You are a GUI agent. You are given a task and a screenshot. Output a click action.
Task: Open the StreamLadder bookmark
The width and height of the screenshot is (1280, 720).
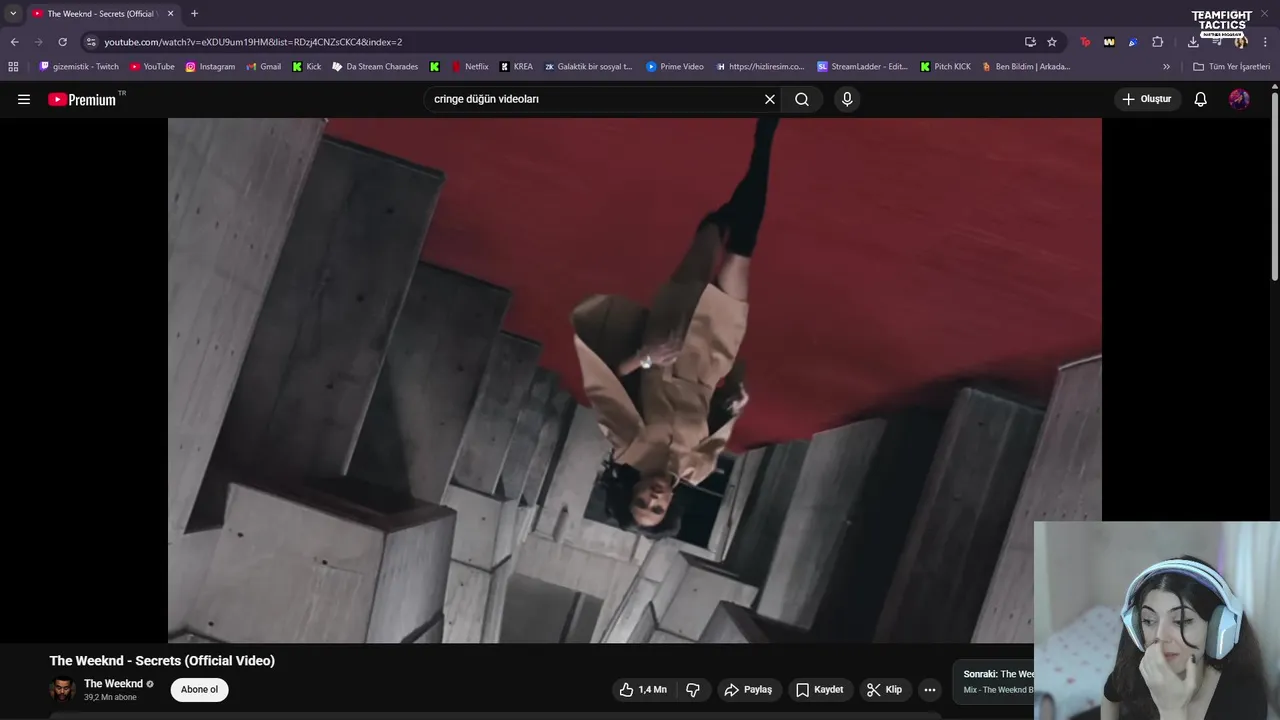tap(862, 67)
